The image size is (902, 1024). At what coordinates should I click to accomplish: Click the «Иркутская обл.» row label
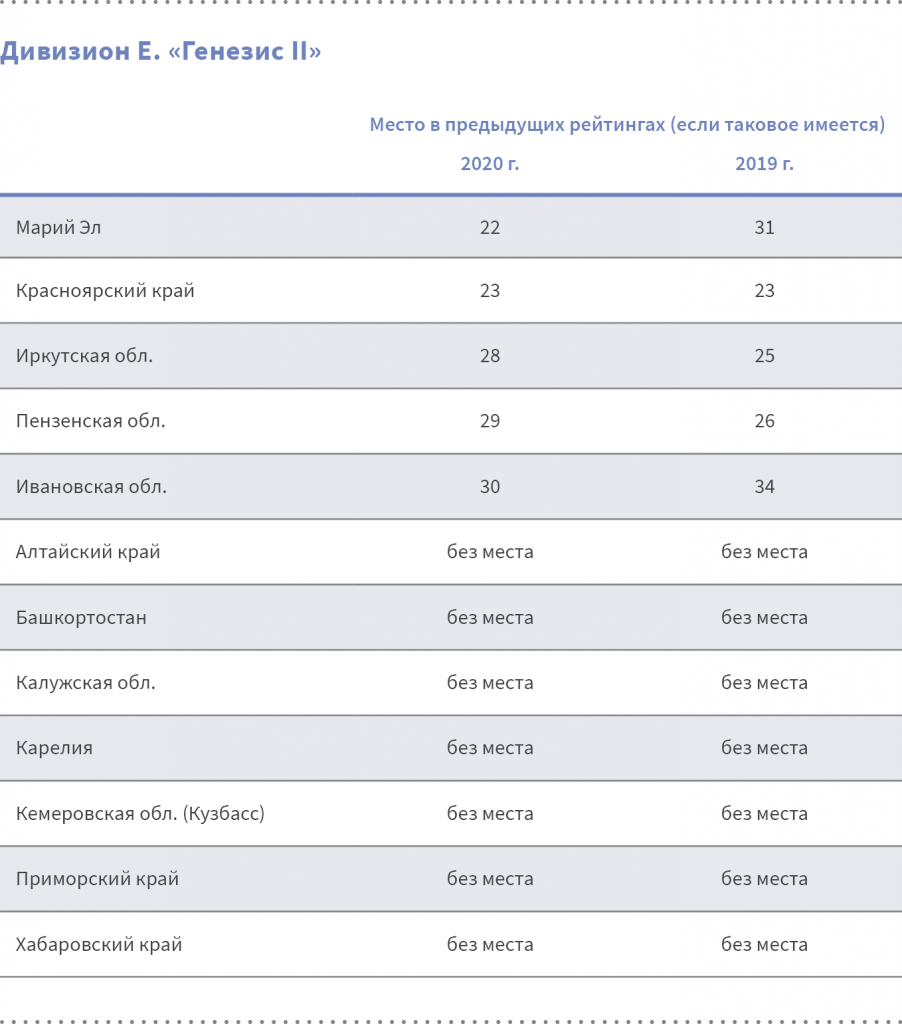84,356
